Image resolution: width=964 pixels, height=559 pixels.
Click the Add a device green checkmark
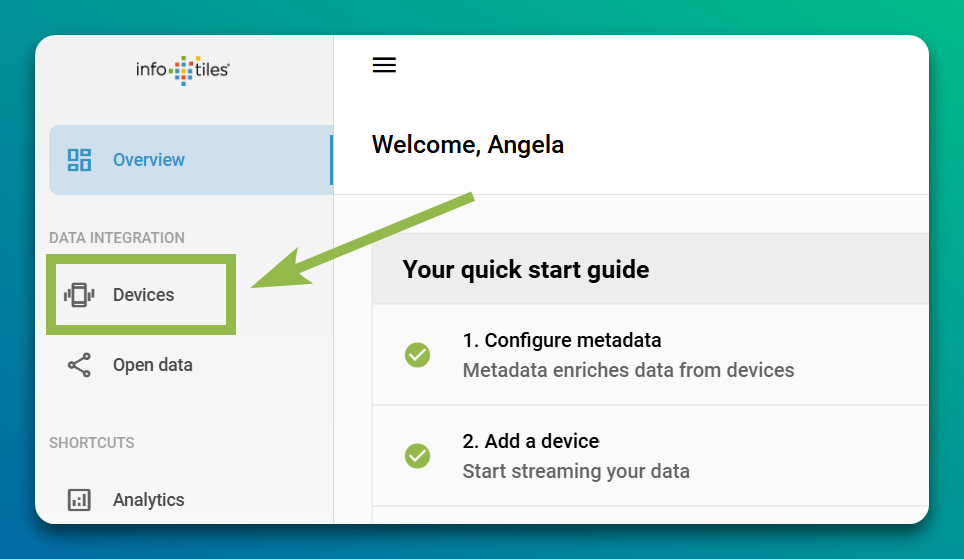(x=417, y=456)
